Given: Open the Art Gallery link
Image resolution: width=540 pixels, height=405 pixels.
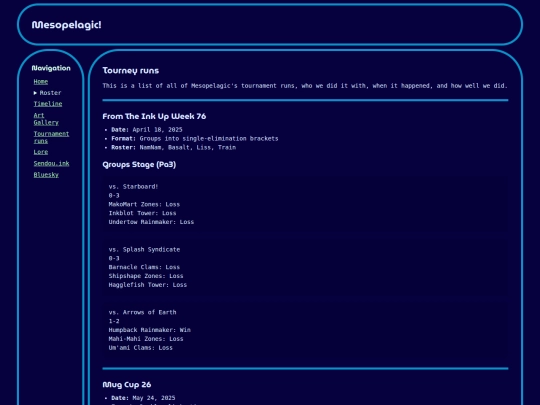Looking at the screenshot, I should tap(46, 119).
